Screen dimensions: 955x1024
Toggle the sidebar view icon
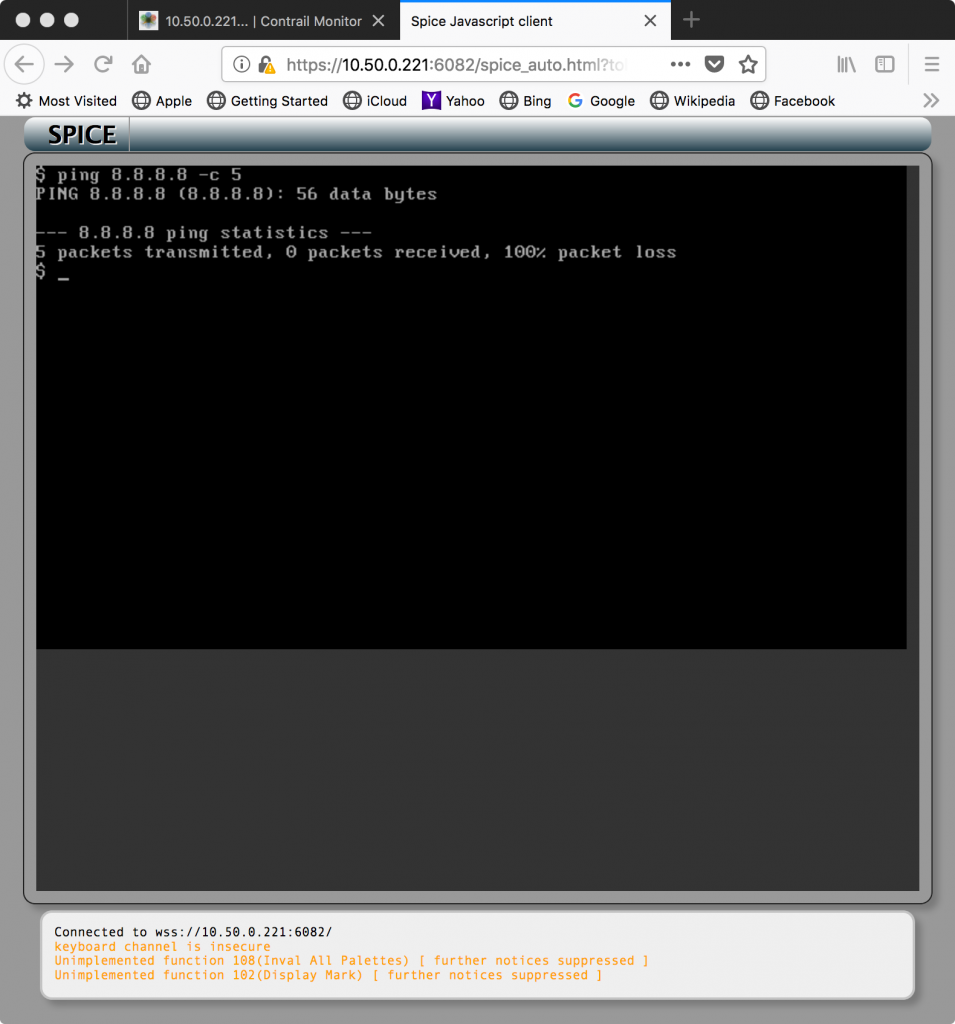[x=885, y=64]
